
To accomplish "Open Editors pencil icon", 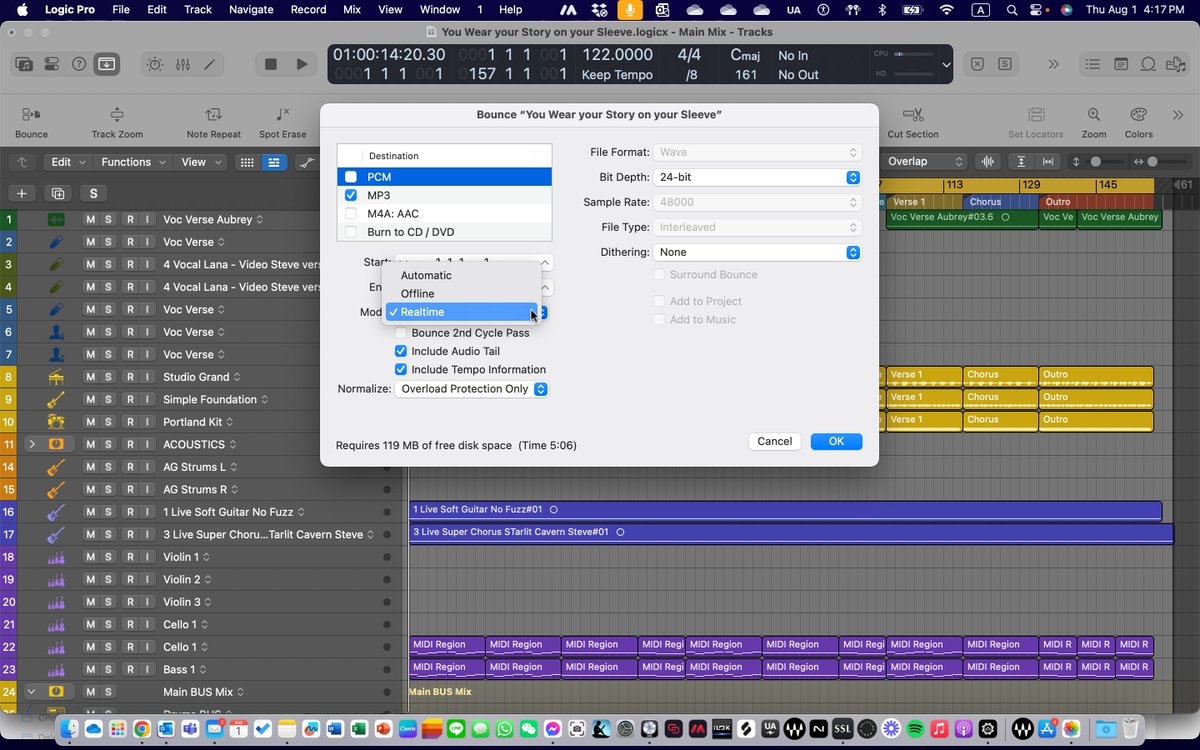I will 209,64.
